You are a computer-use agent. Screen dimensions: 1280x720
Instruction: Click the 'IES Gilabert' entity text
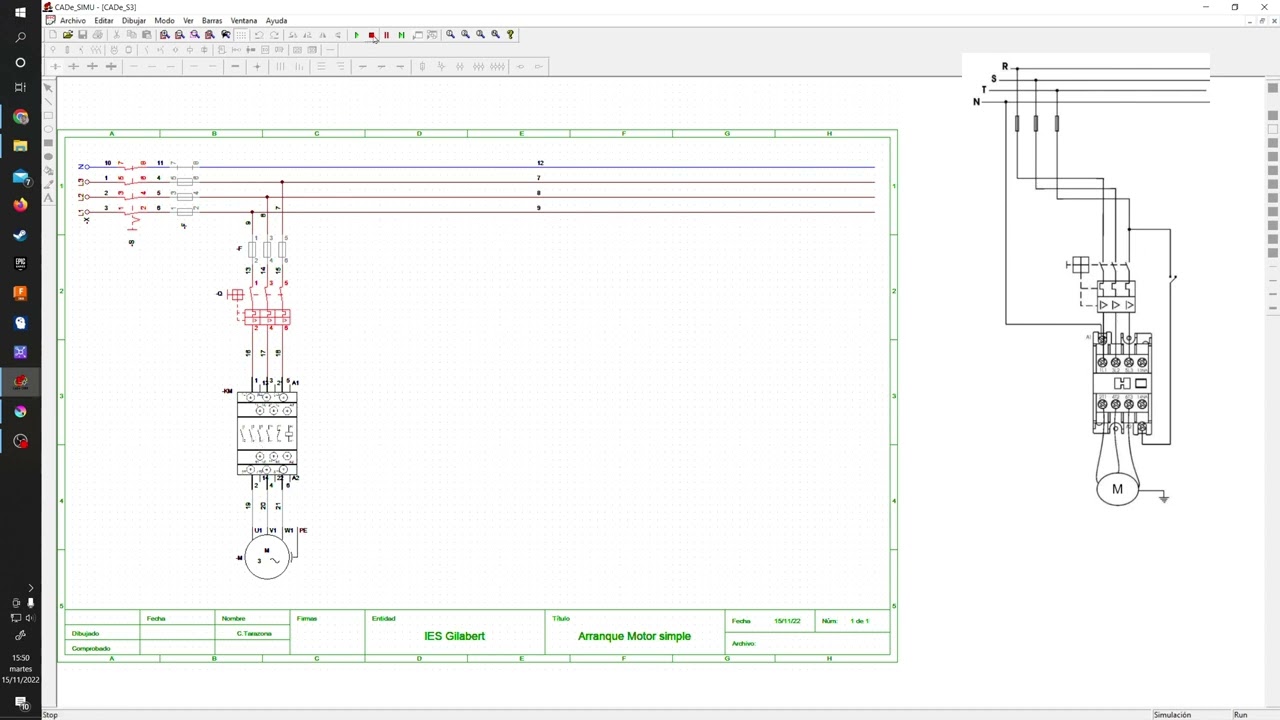[x=454, y=636]
